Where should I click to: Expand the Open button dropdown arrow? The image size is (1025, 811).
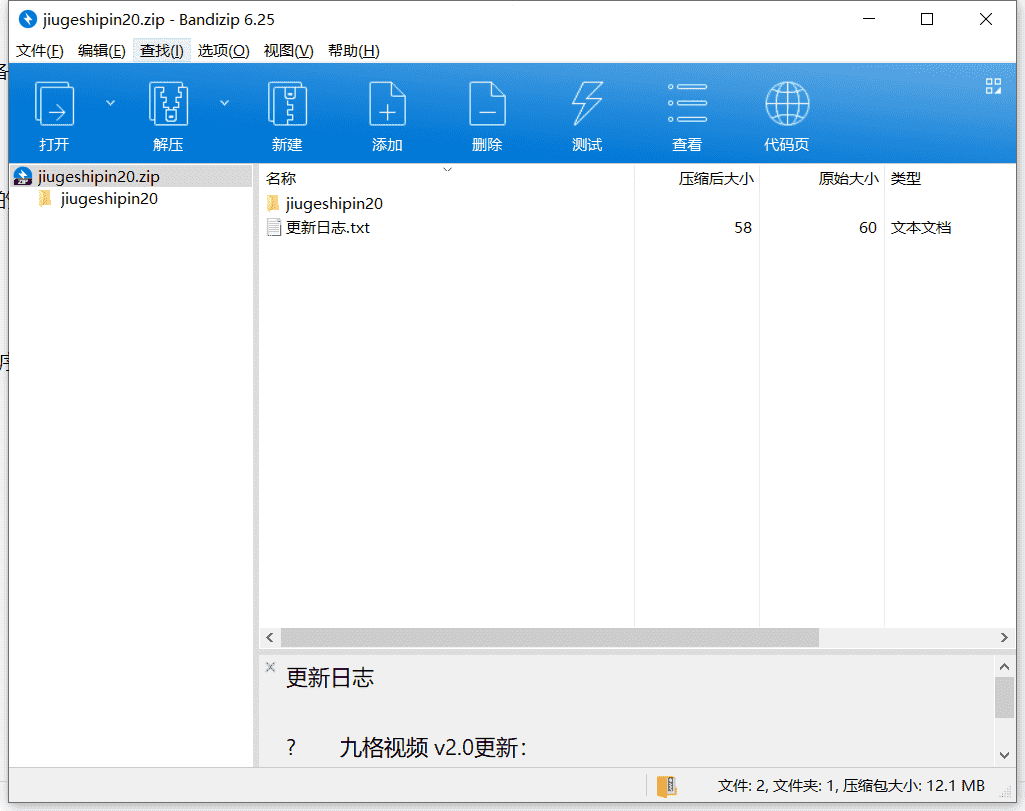click(x=110, y=103)
